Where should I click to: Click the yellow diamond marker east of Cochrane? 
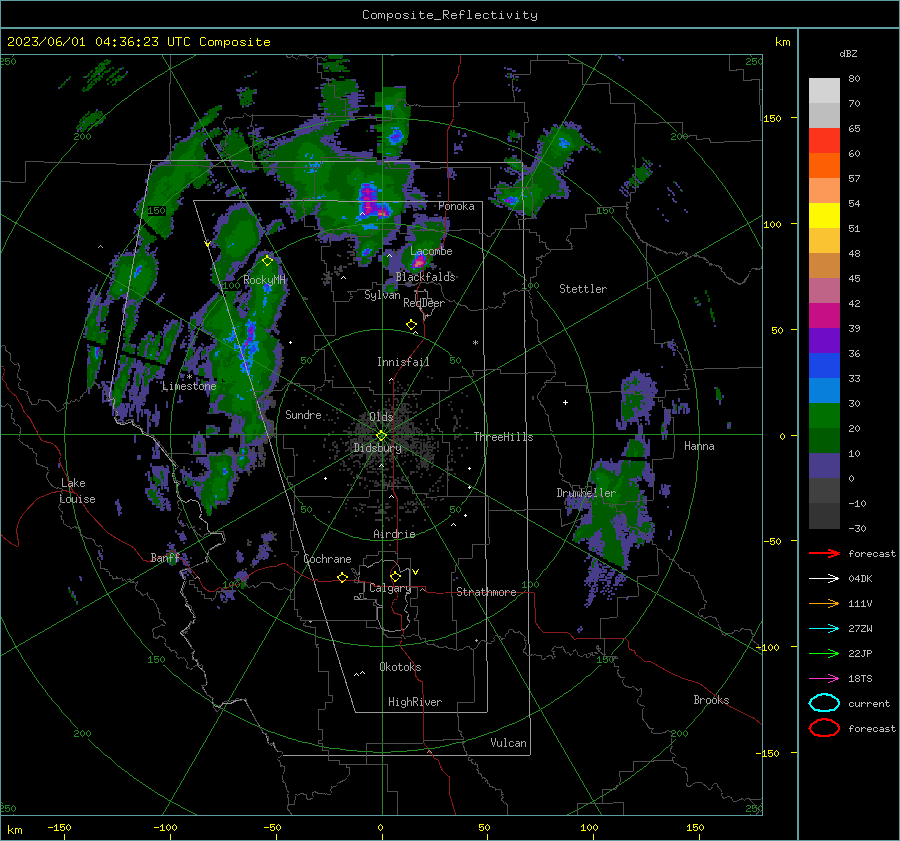(x=342, y=578)
